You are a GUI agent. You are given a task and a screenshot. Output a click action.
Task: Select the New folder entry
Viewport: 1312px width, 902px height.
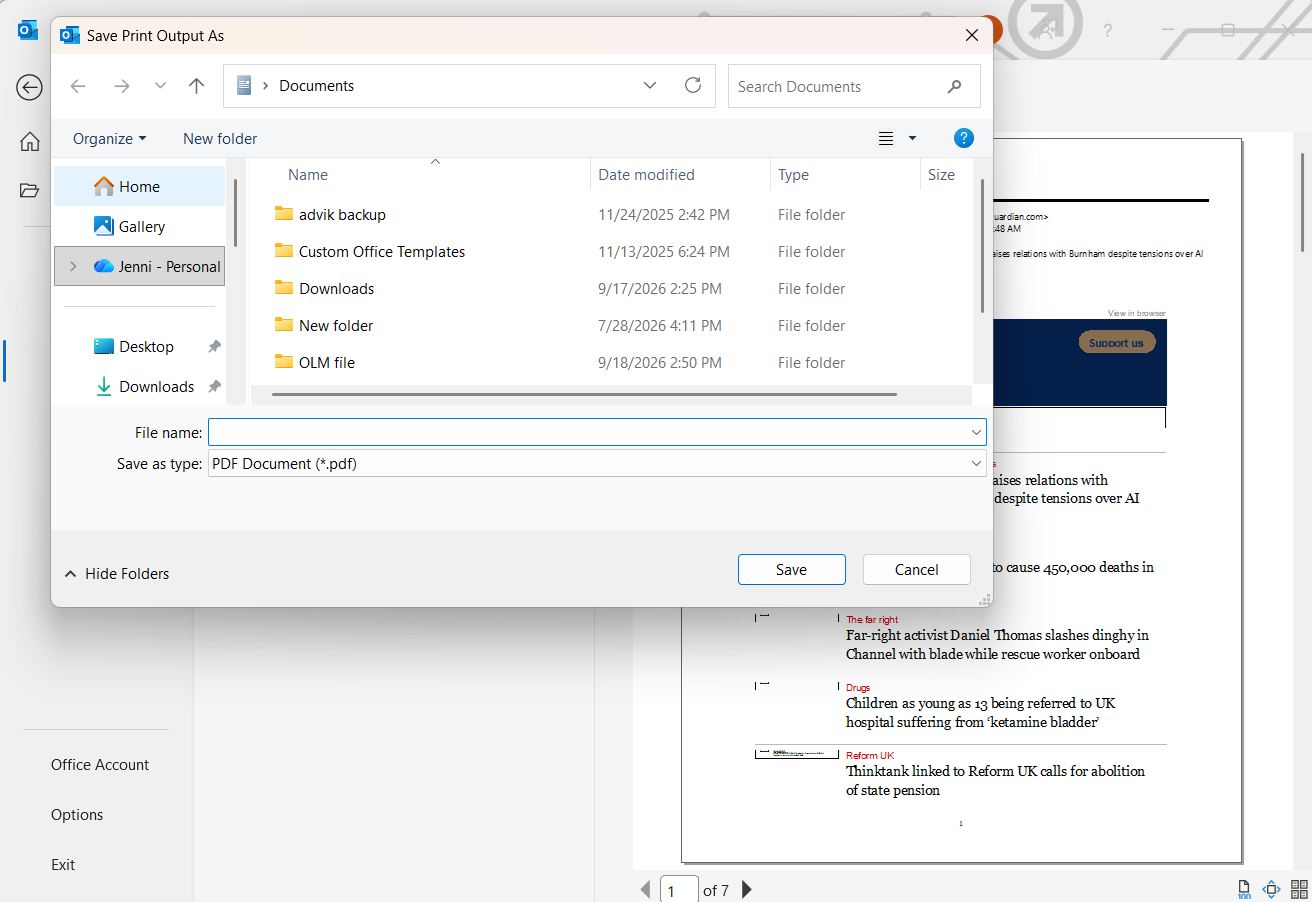(336, 326)
